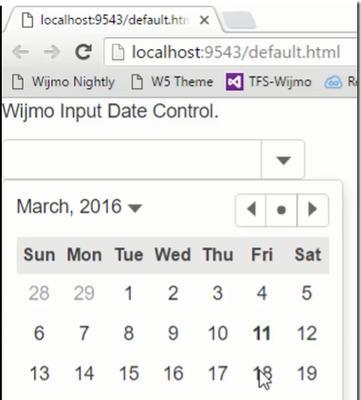
Task: Select the localhost:9543 tab
Action: [x=113, y=20]
